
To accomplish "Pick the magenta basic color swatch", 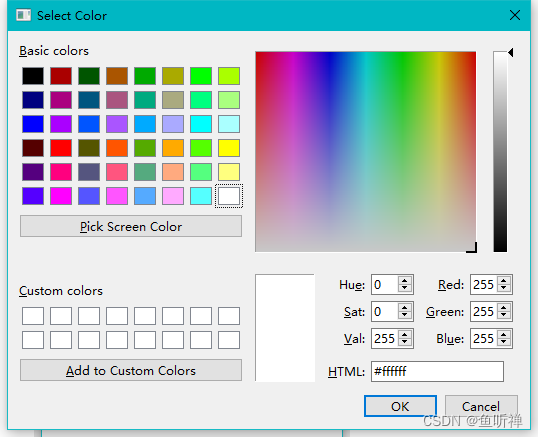I will point(61,196).
